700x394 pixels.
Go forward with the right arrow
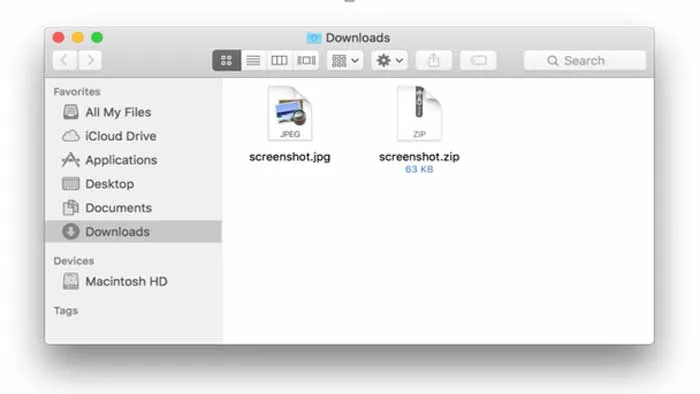[90, 60]
